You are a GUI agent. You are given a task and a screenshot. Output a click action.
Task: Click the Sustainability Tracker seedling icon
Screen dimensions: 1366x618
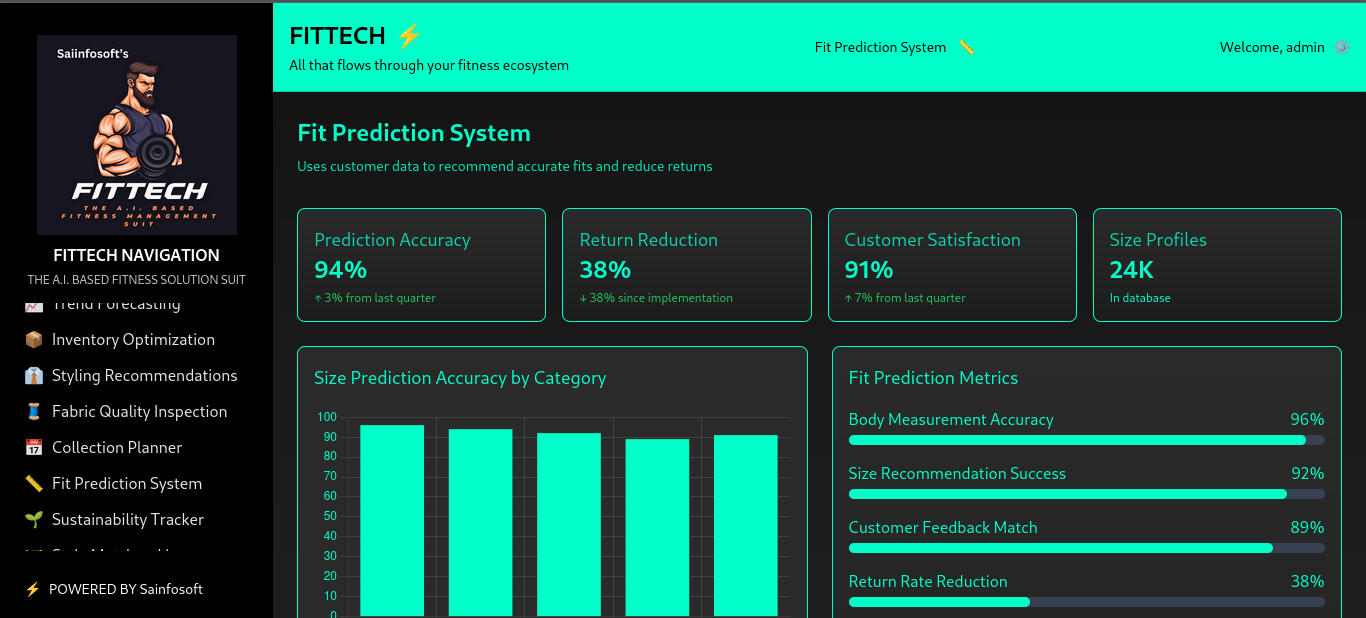34,520
